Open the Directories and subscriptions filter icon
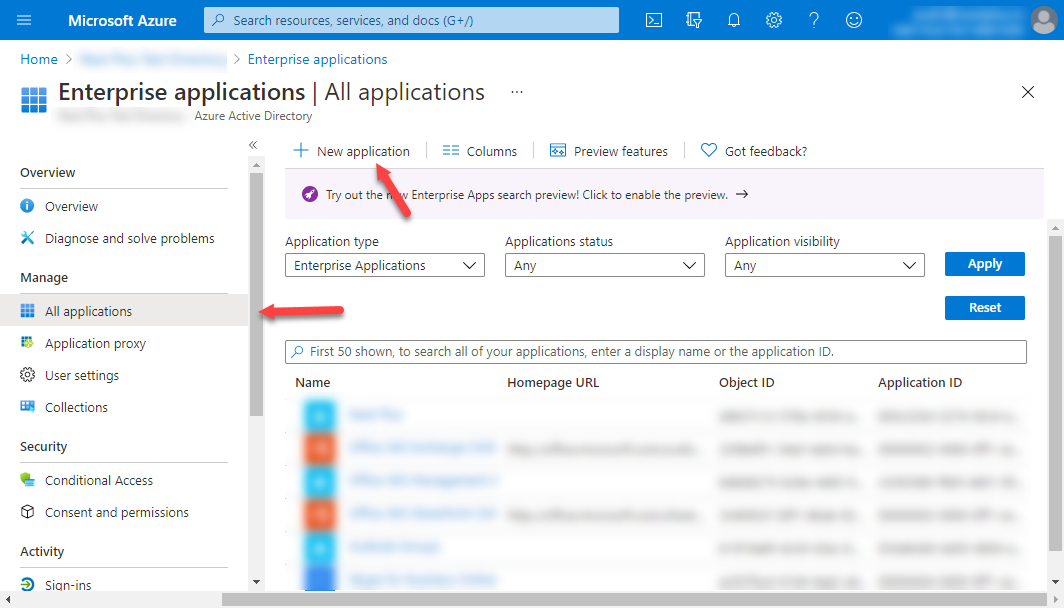This screenshot has width=1064, height=608. 694,20
